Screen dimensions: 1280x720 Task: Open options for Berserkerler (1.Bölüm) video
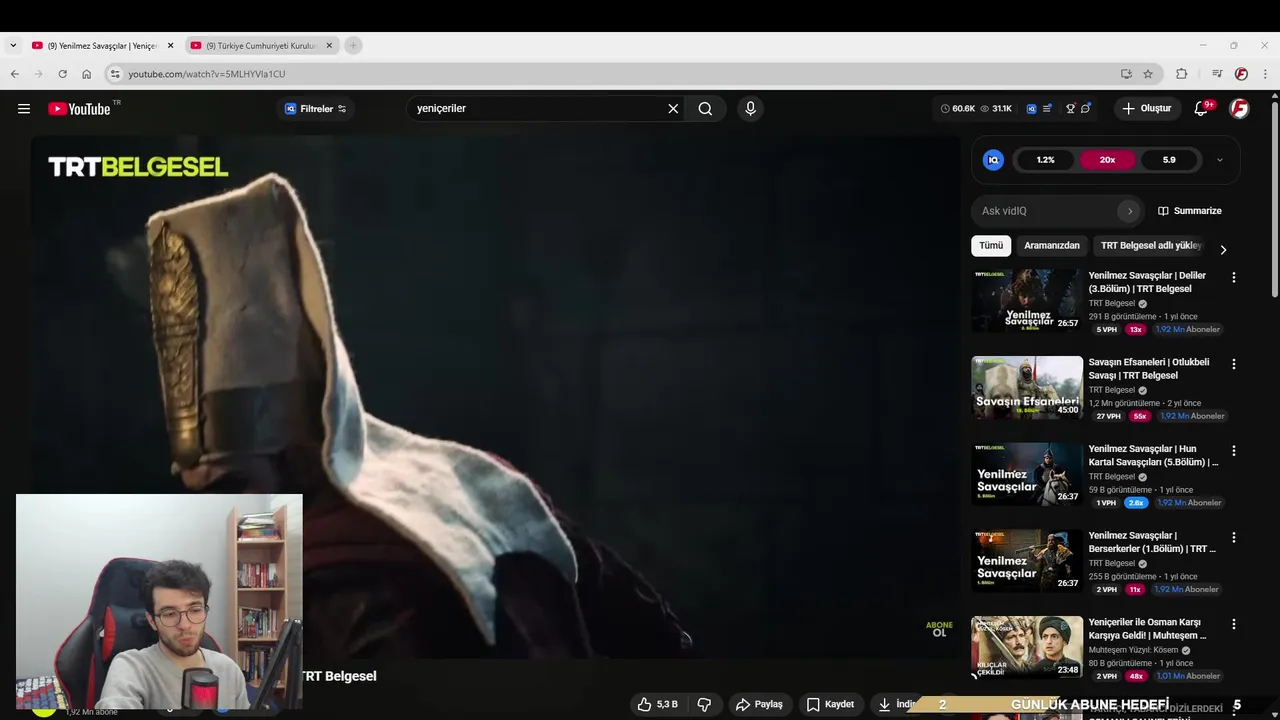[1233, 538]
